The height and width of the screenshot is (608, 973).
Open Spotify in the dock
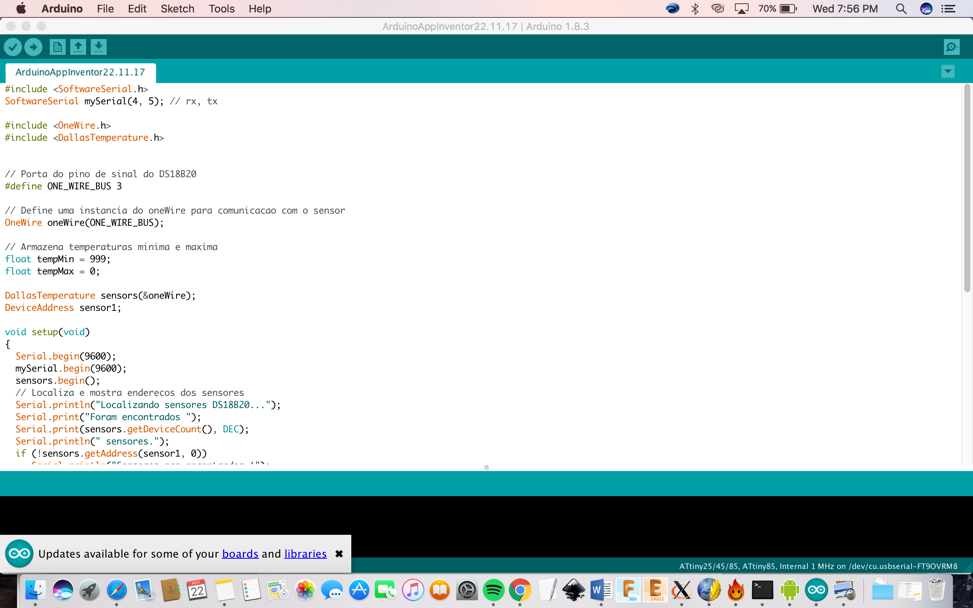click(493, 589)
